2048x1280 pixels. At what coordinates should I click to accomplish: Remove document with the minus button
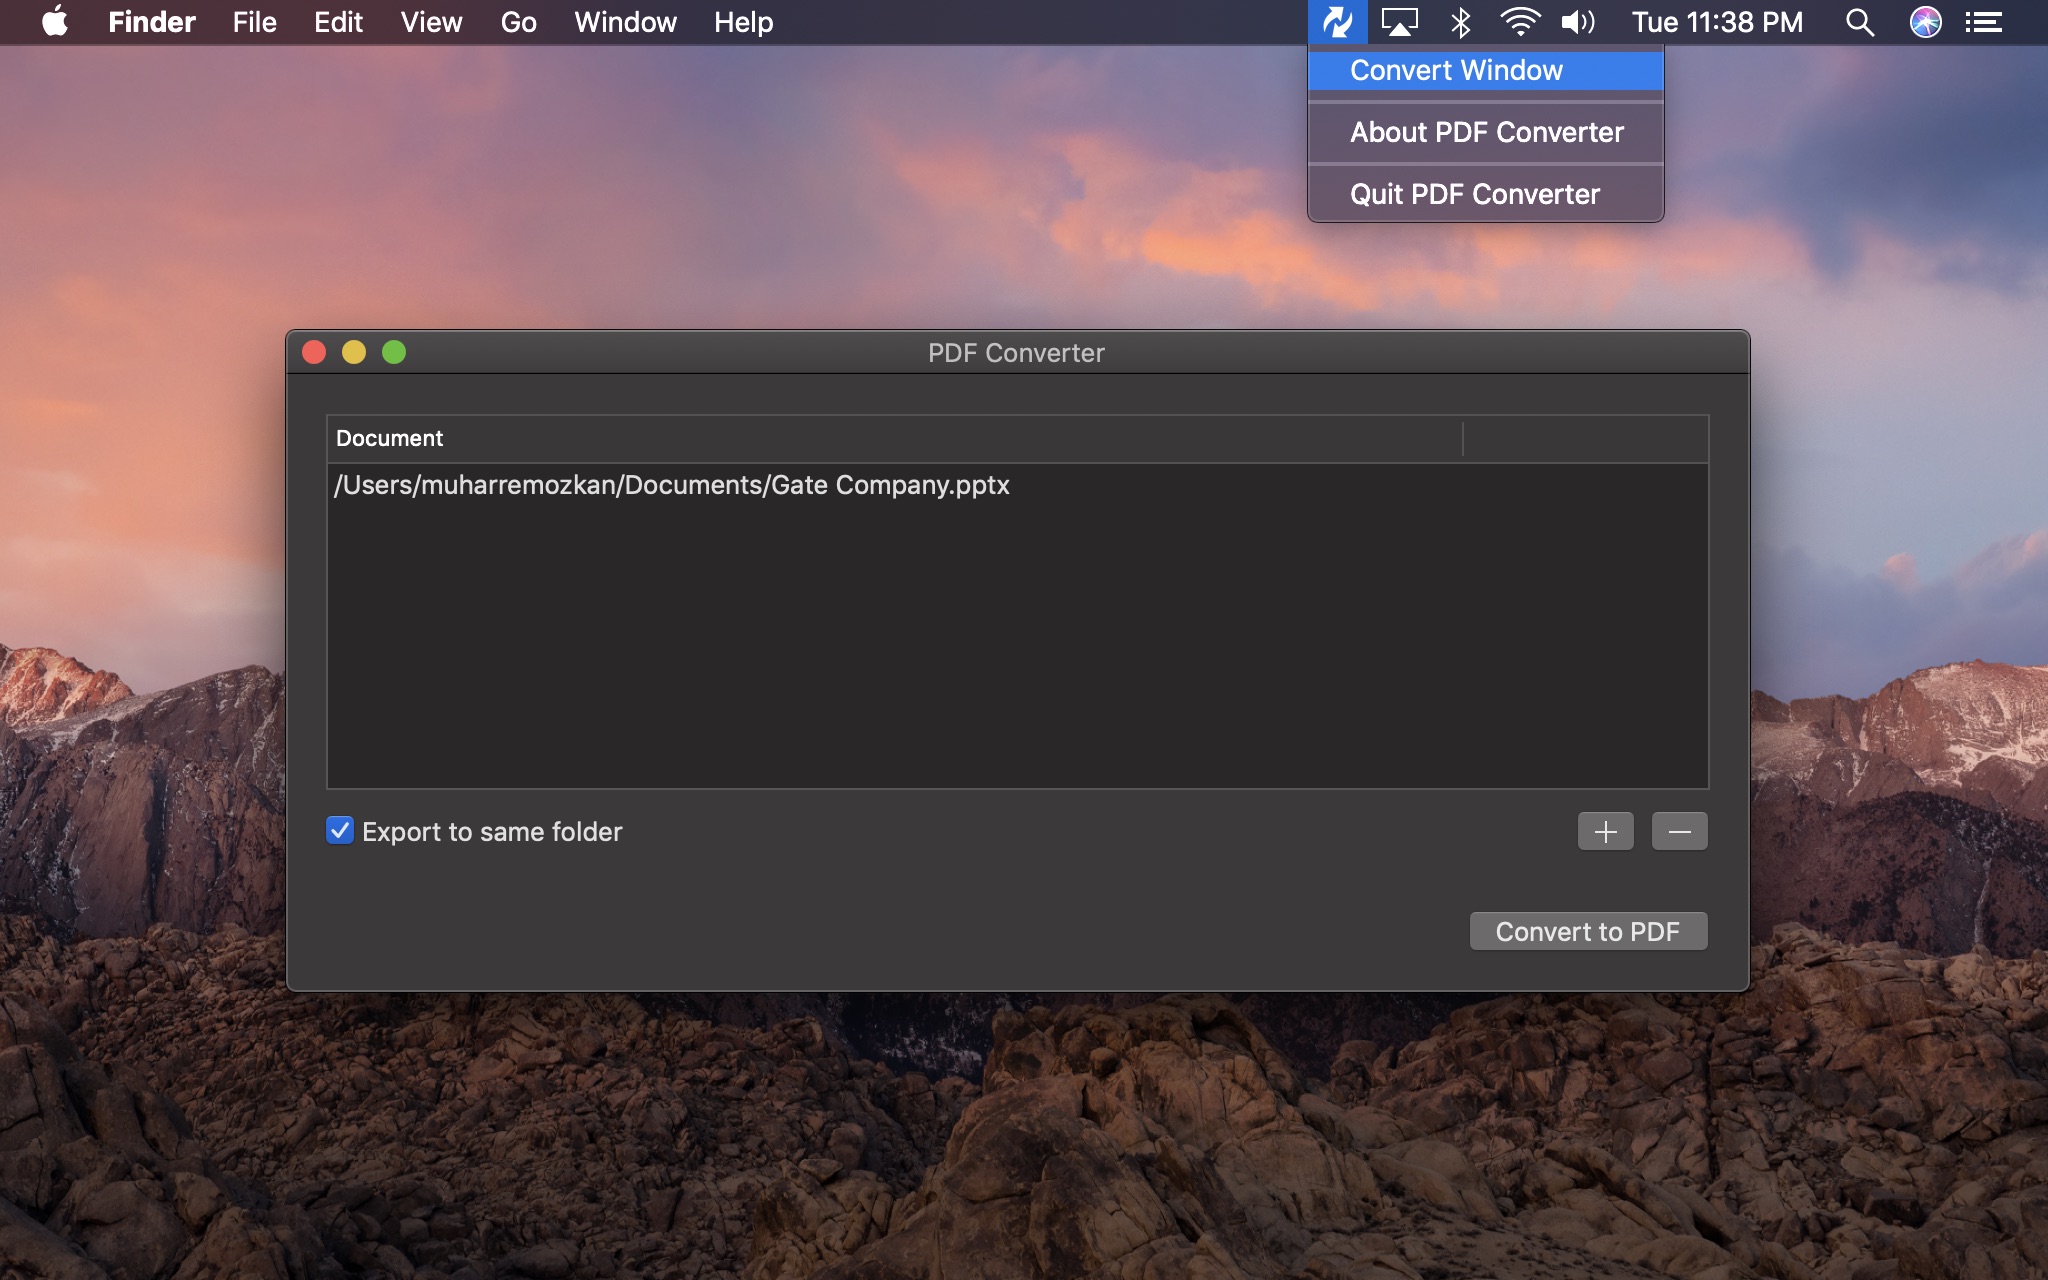point(1679,831)
